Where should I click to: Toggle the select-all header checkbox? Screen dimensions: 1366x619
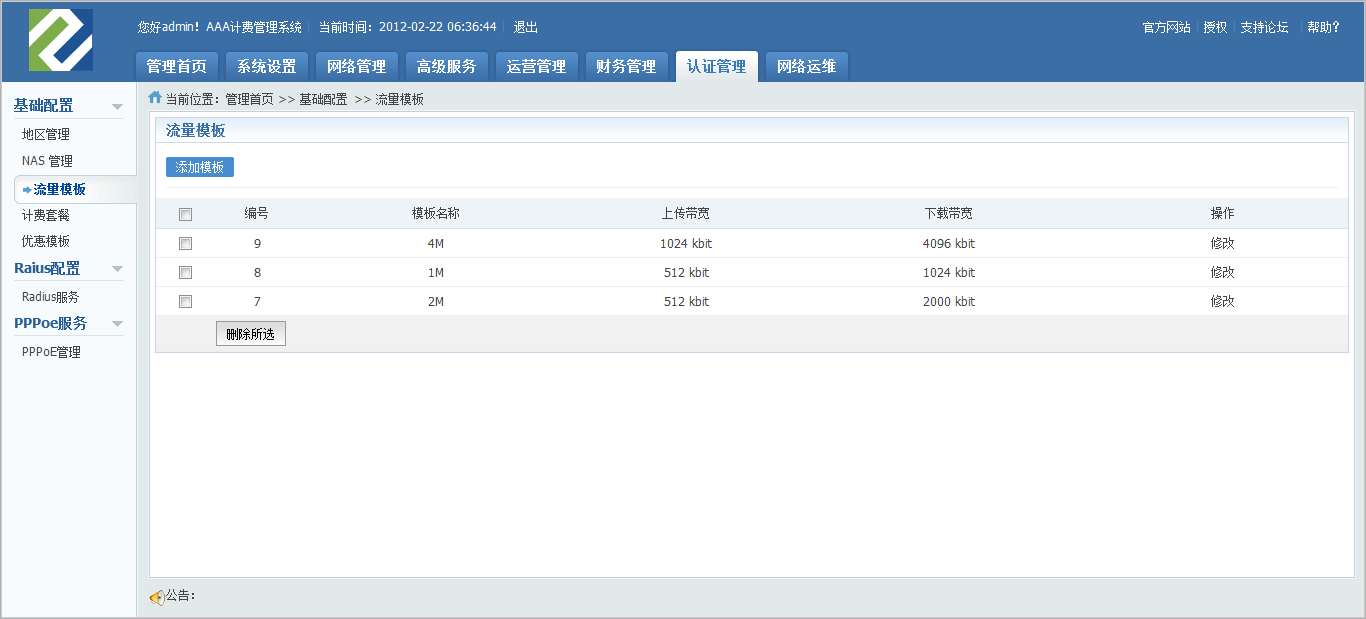[185, 214]
